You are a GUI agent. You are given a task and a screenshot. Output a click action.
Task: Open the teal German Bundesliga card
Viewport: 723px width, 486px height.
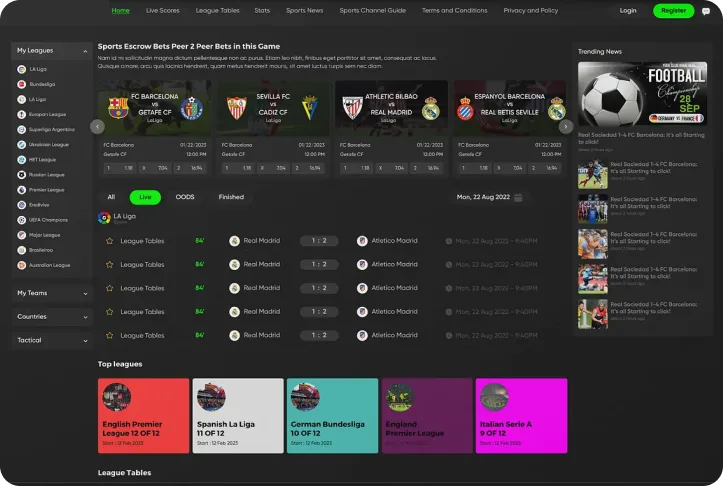point(332,415)
